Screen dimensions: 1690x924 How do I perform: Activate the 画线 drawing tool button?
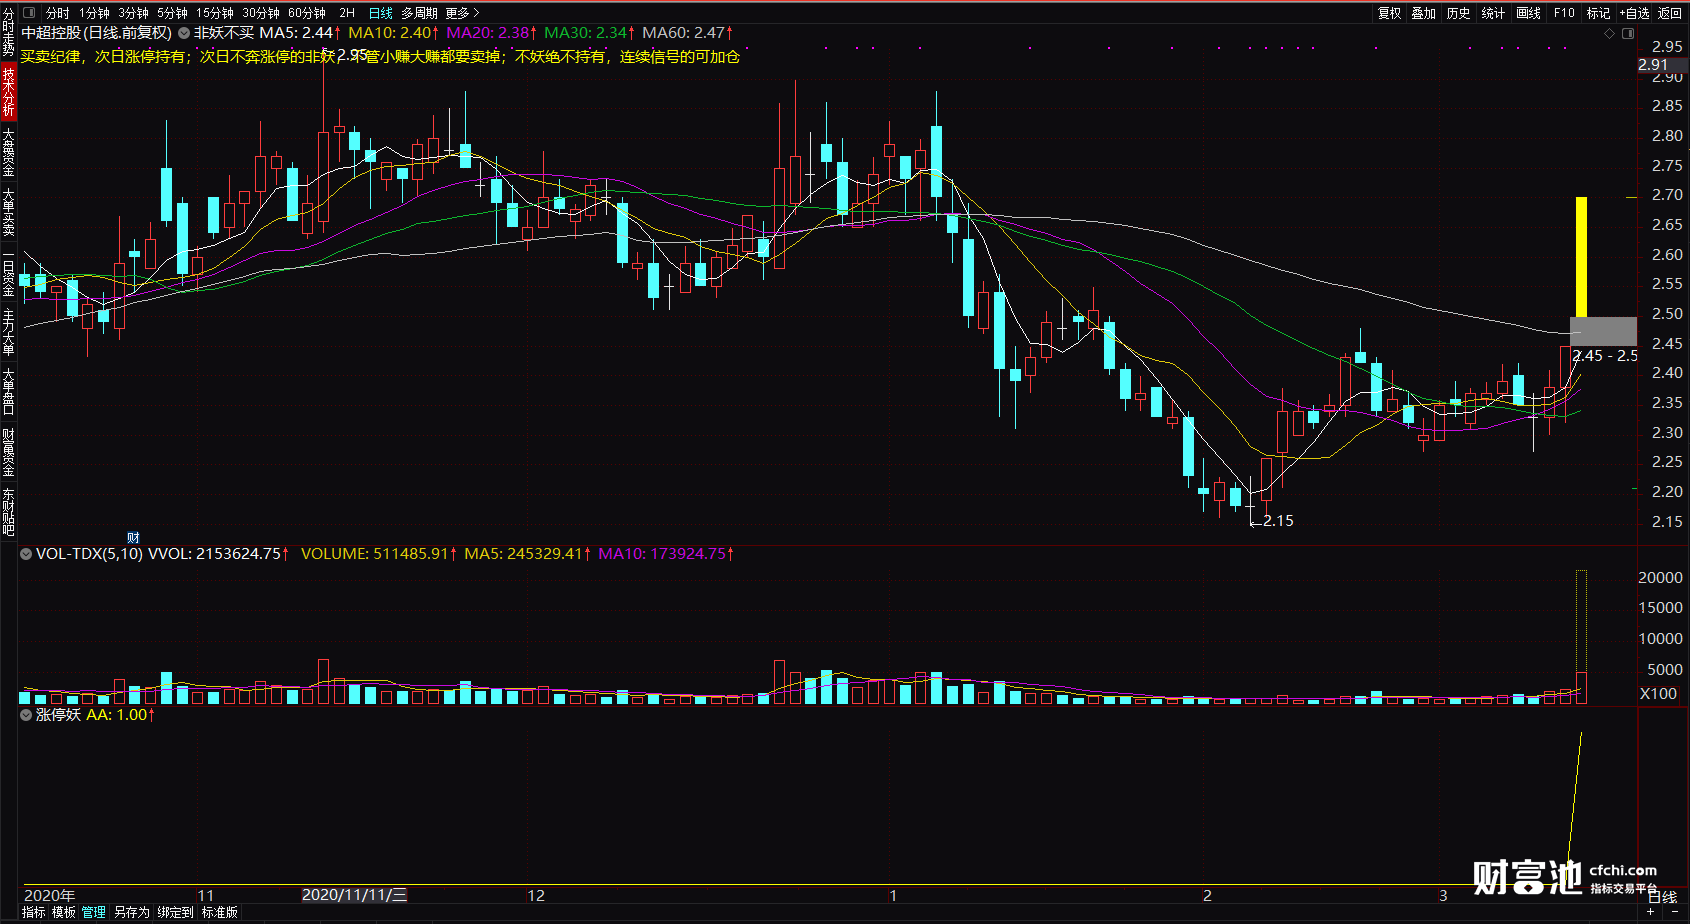[x=1529, y=13]
